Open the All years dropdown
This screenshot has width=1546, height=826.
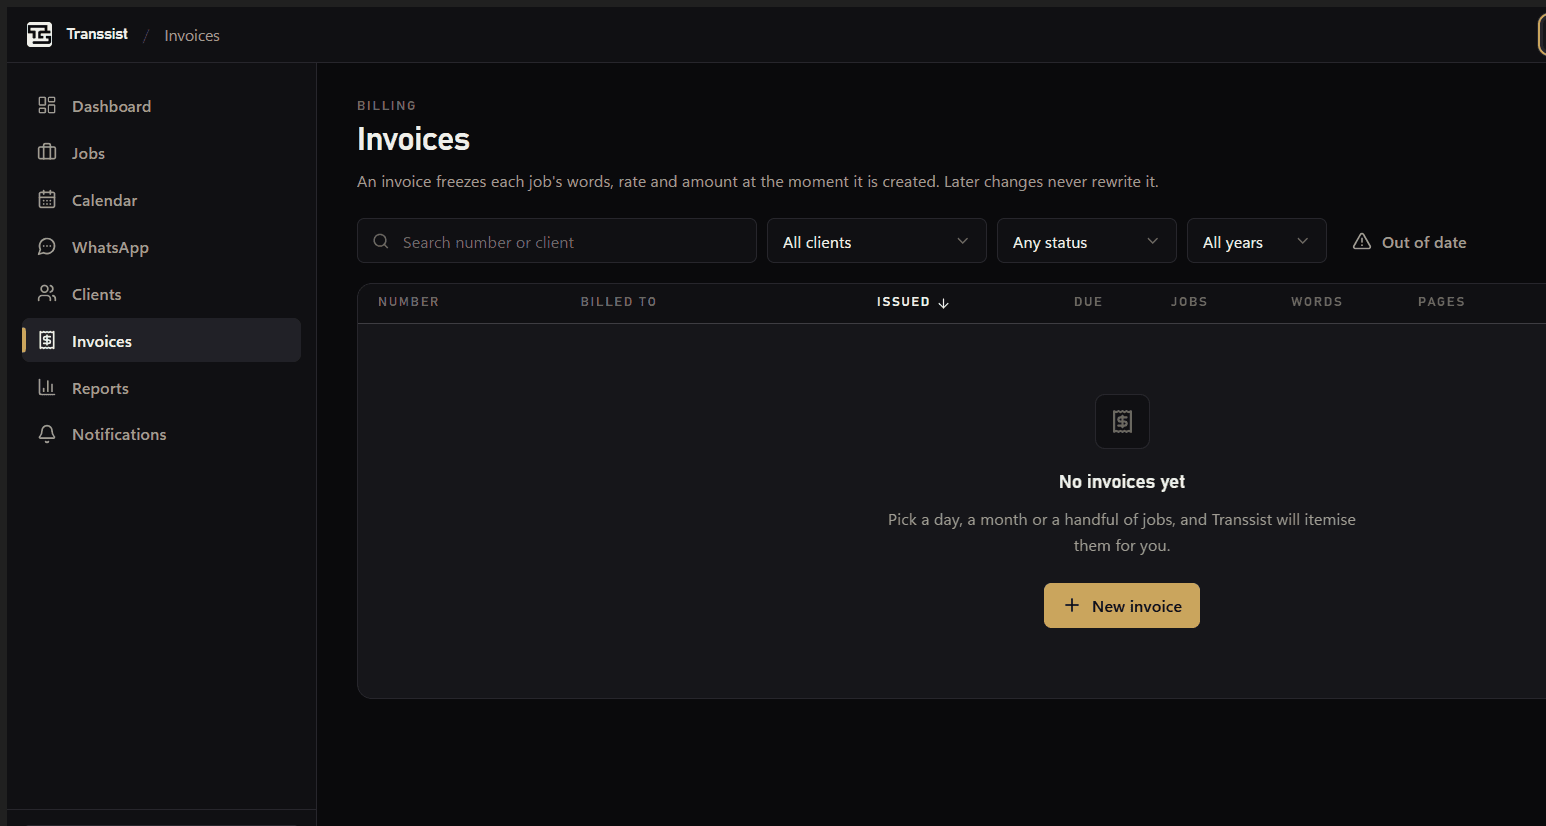click(1257, 241)
